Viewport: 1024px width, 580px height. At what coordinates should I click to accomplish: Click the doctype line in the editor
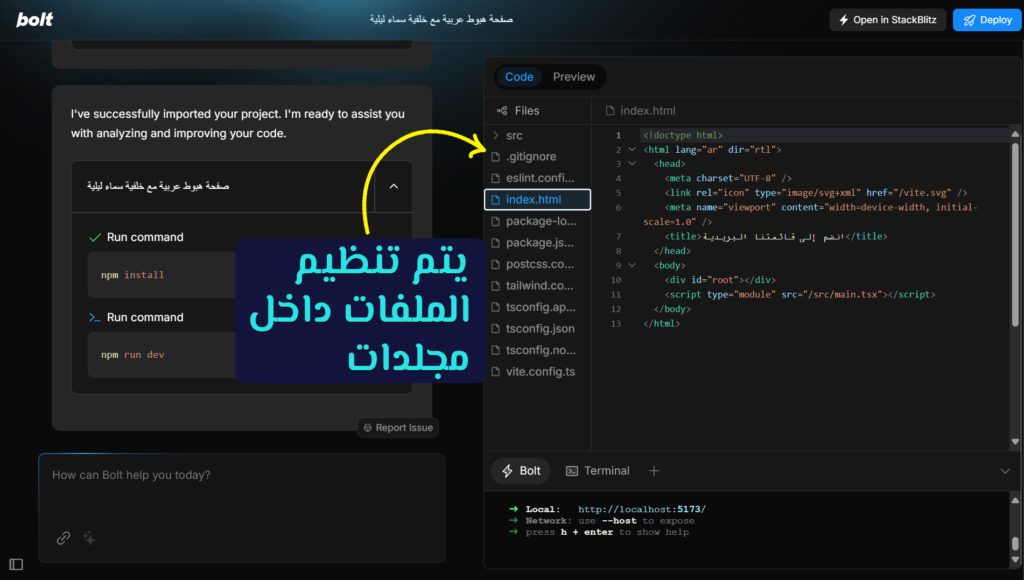pyautogui.click(x=682, y=135)
